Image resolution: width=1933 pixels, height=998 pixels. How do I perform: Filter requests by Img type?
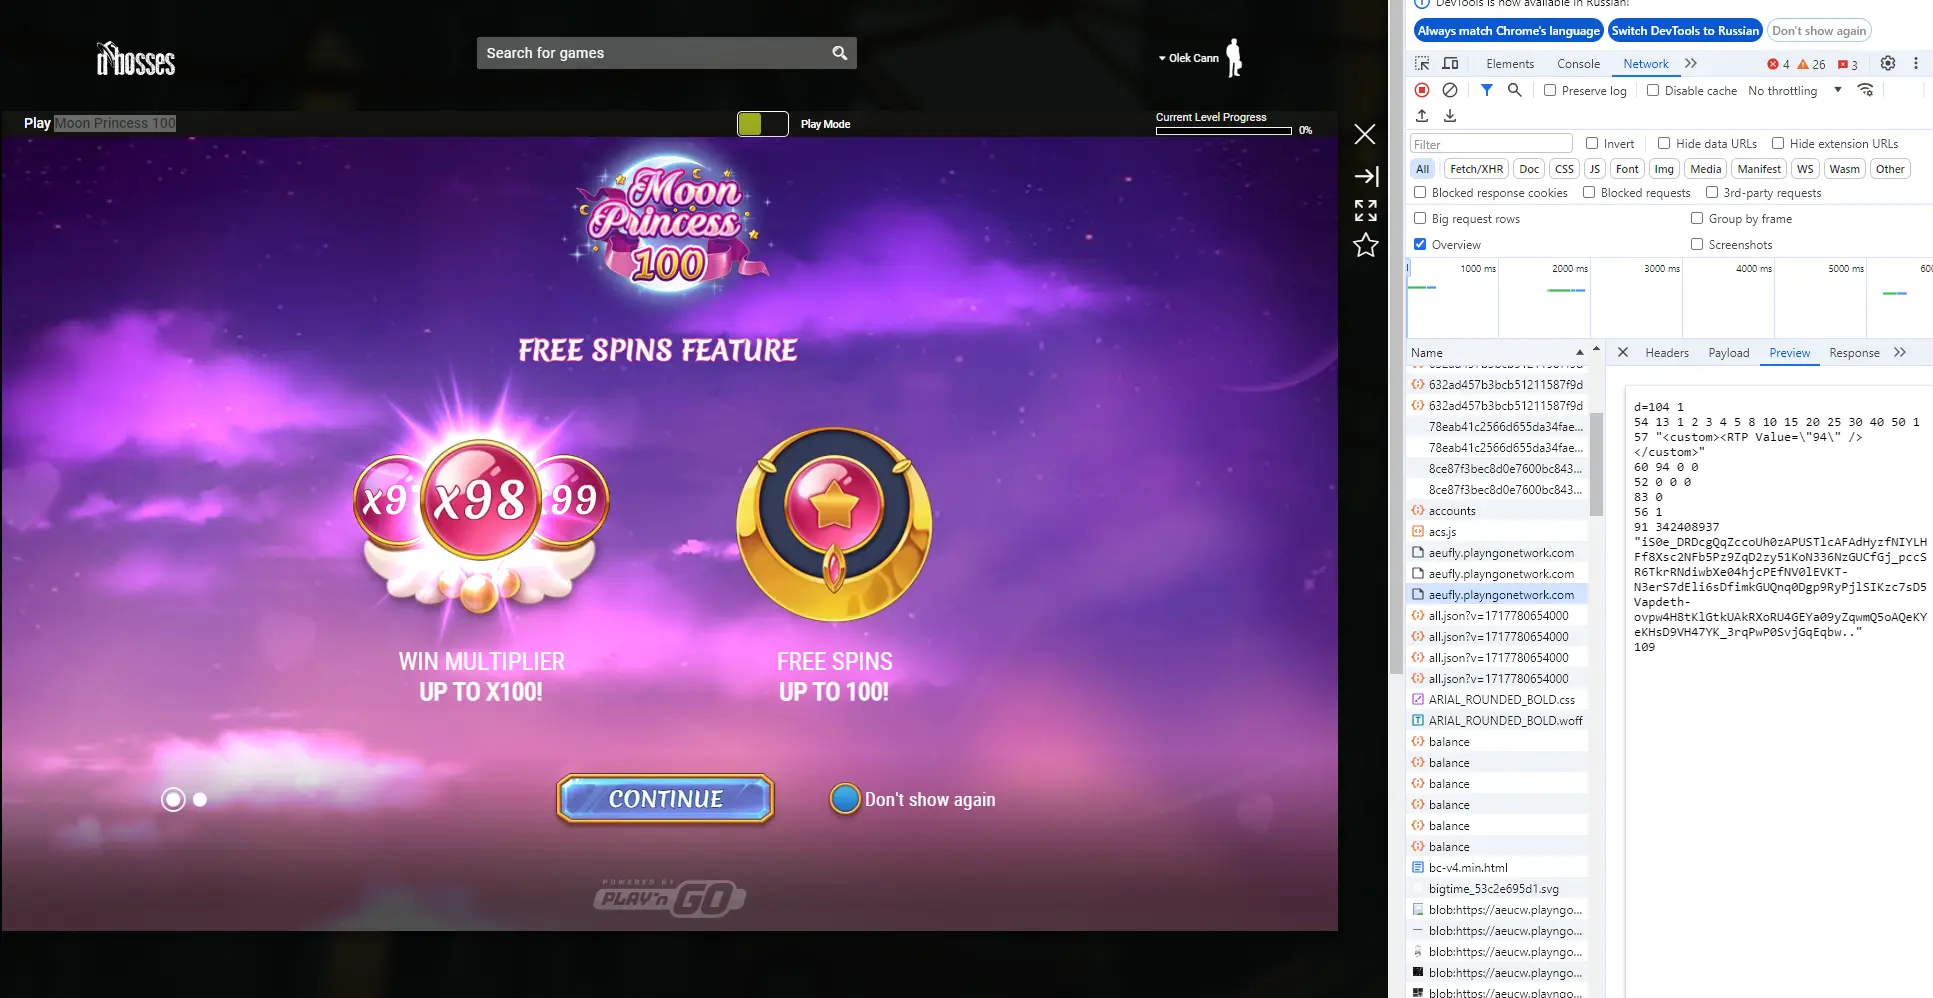click(x=1664, y=169)
